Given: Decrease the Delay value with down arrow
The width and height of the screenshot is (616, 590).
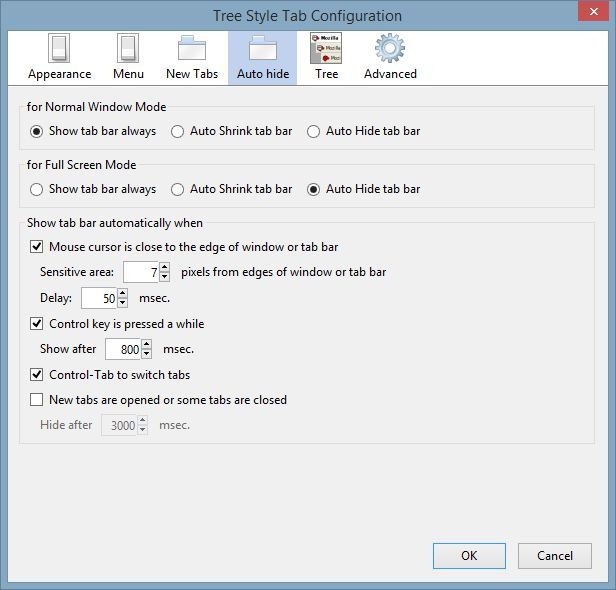Looking at the screenshot, I should [x=123, y=303].
